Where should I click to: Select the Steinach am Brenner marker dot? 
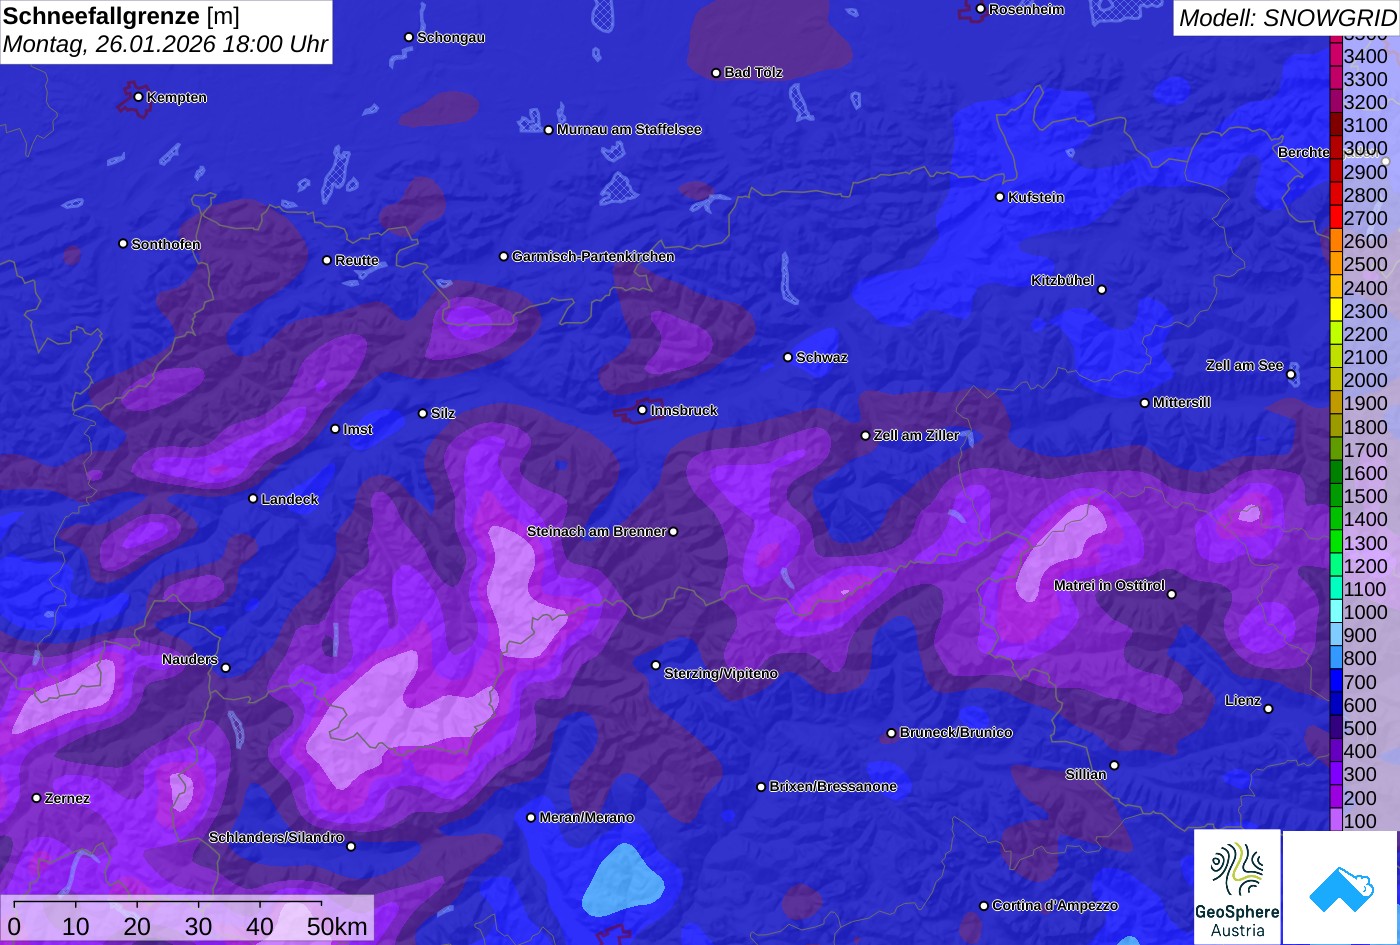coord(673,532)
